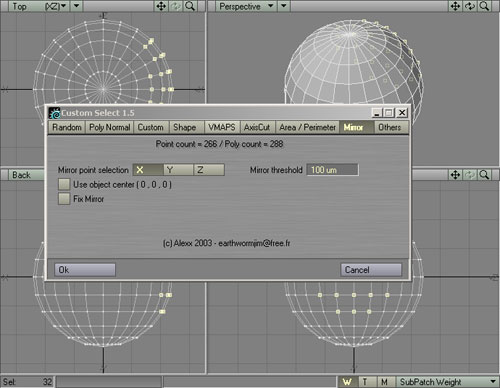Click the rotate icon in Perspective viewport
Viewport: 500px width, 388px height.
[470, 6]
